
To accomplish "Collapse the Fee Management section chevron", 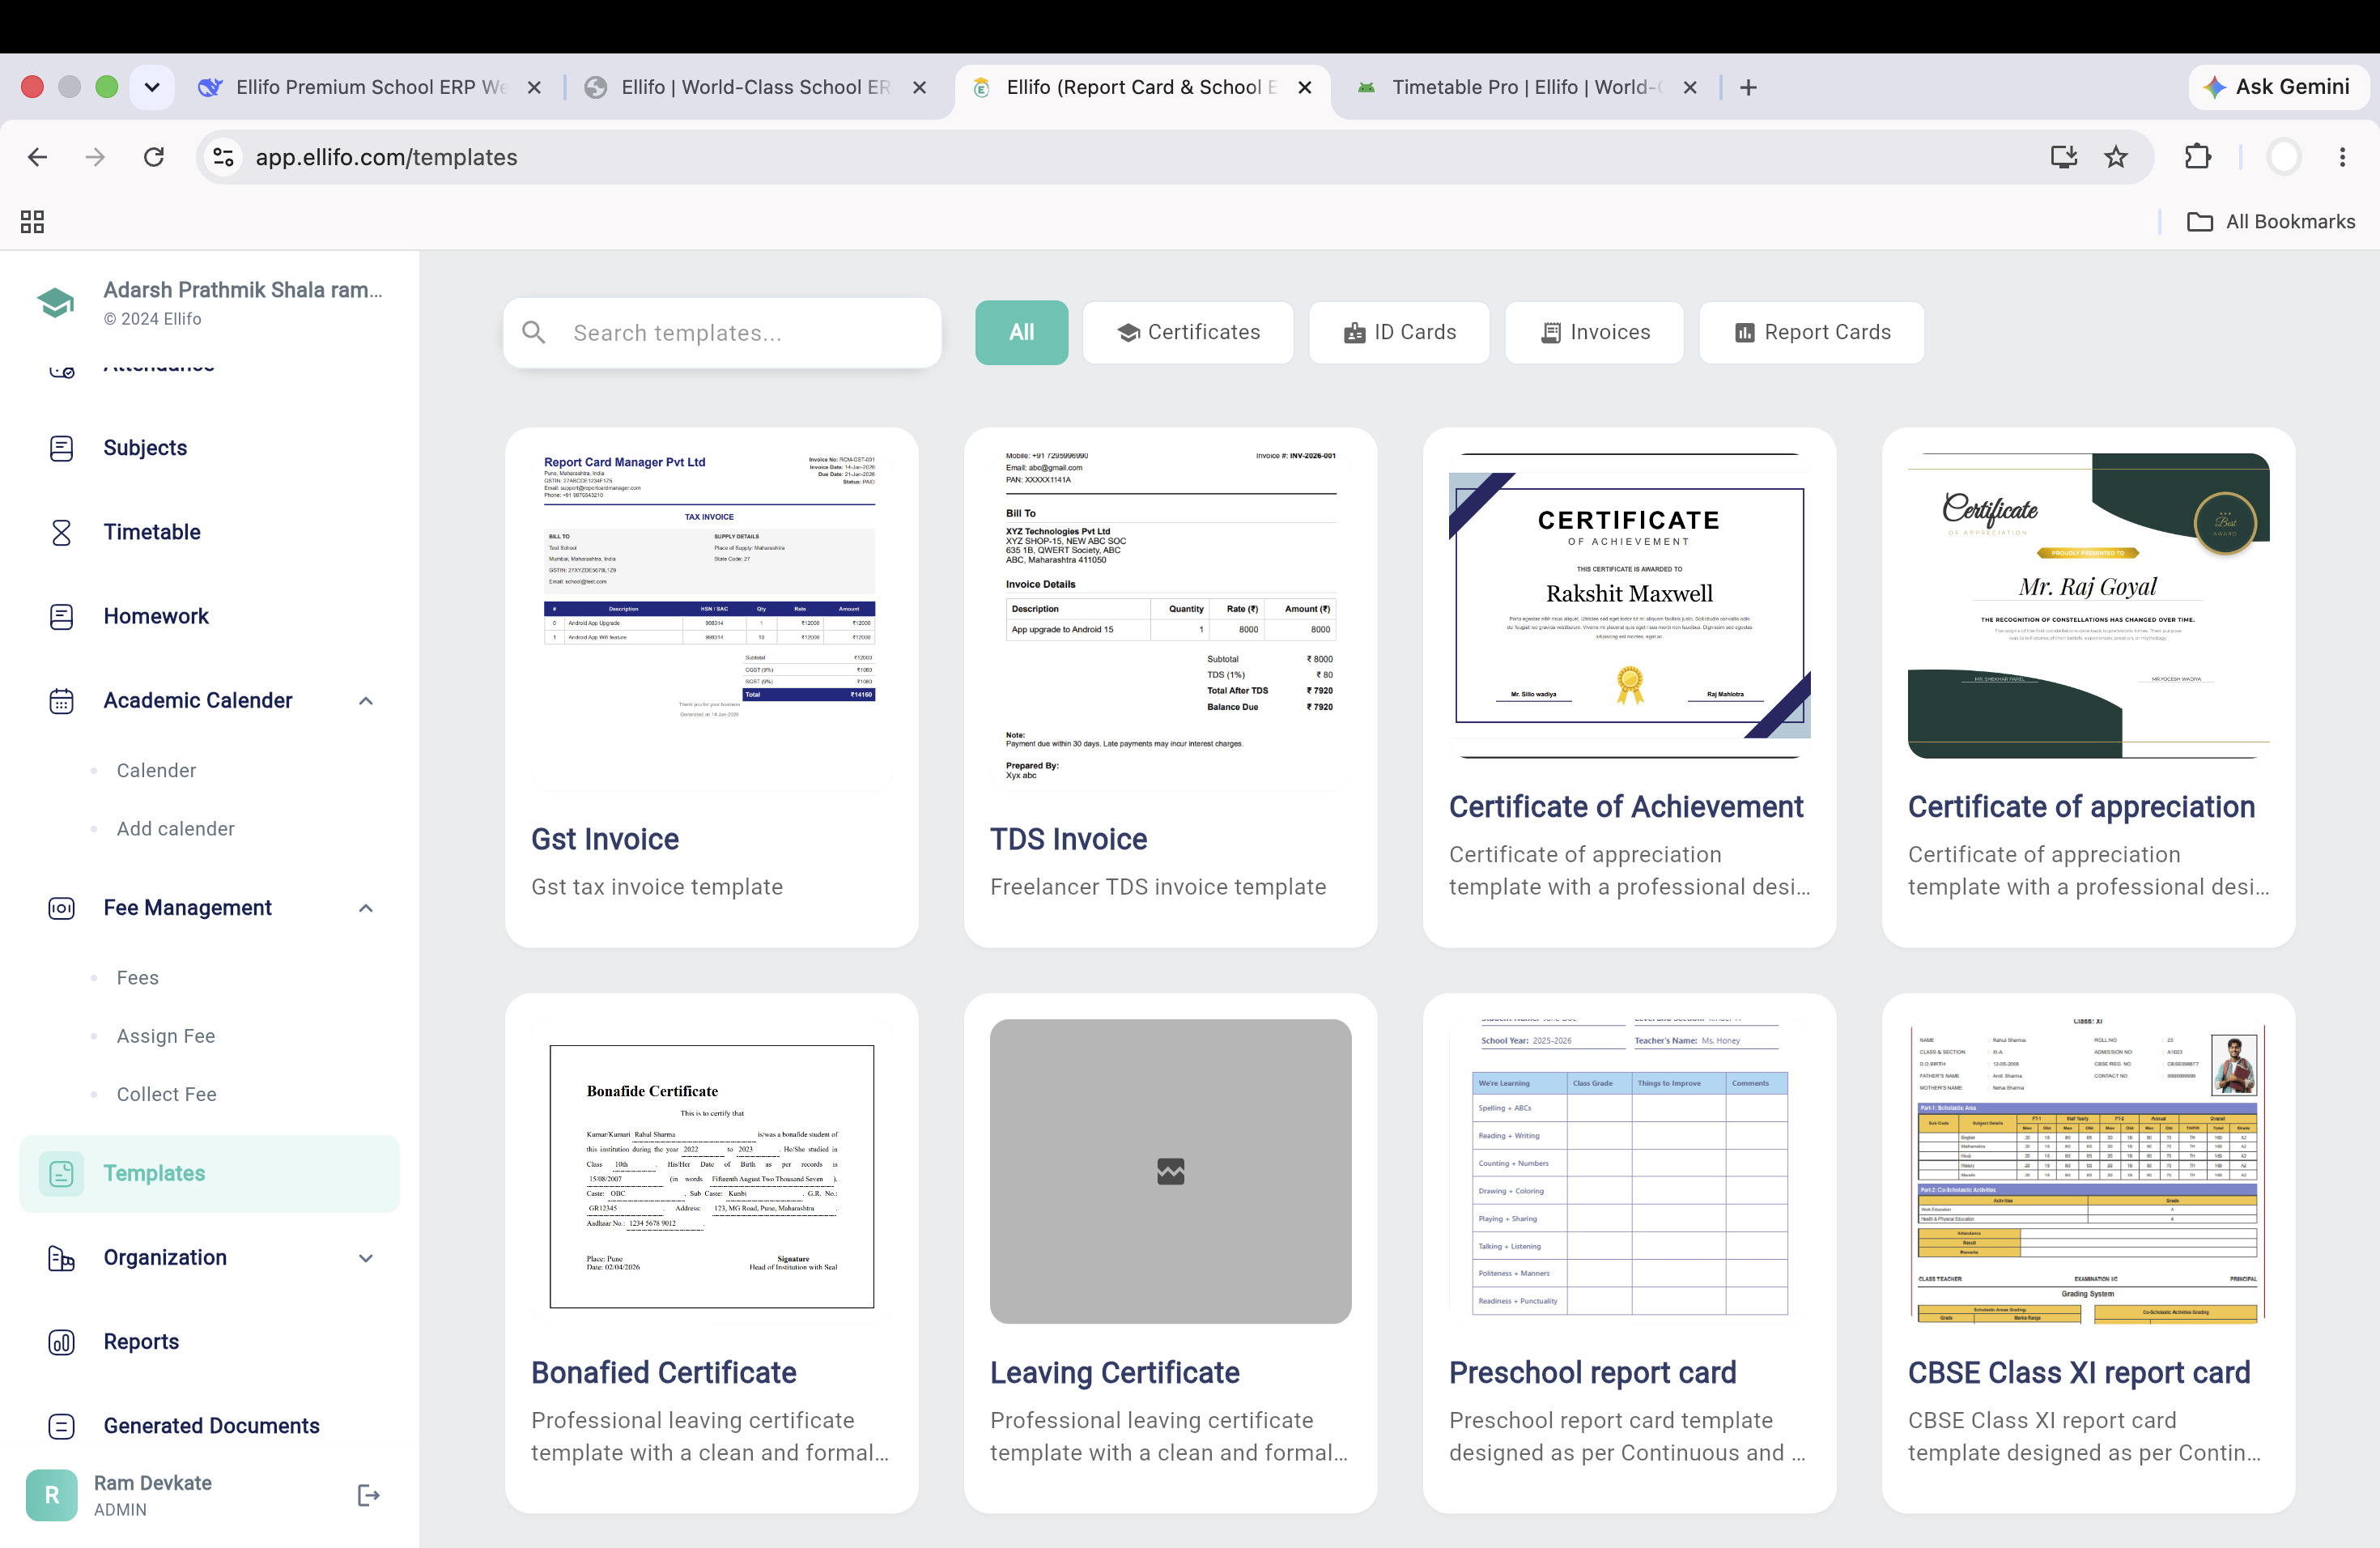I will click(366, 908).
